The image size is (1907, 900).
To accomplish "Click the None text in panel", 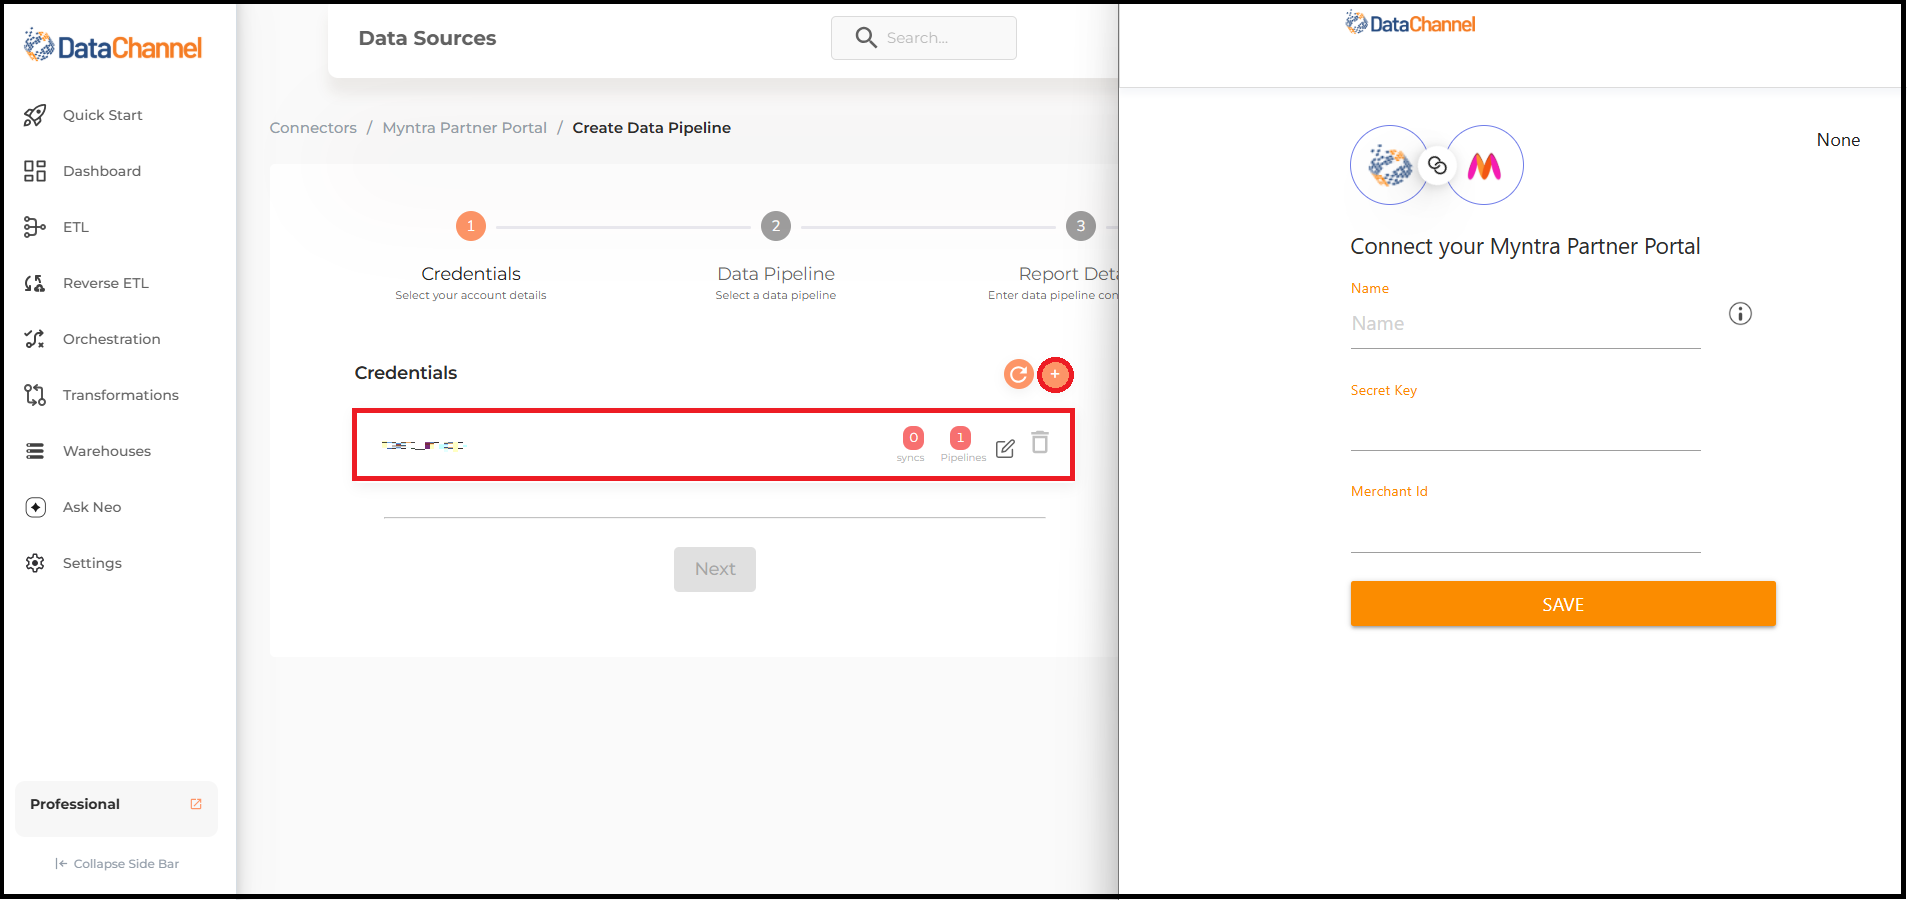I will 1838,140.
